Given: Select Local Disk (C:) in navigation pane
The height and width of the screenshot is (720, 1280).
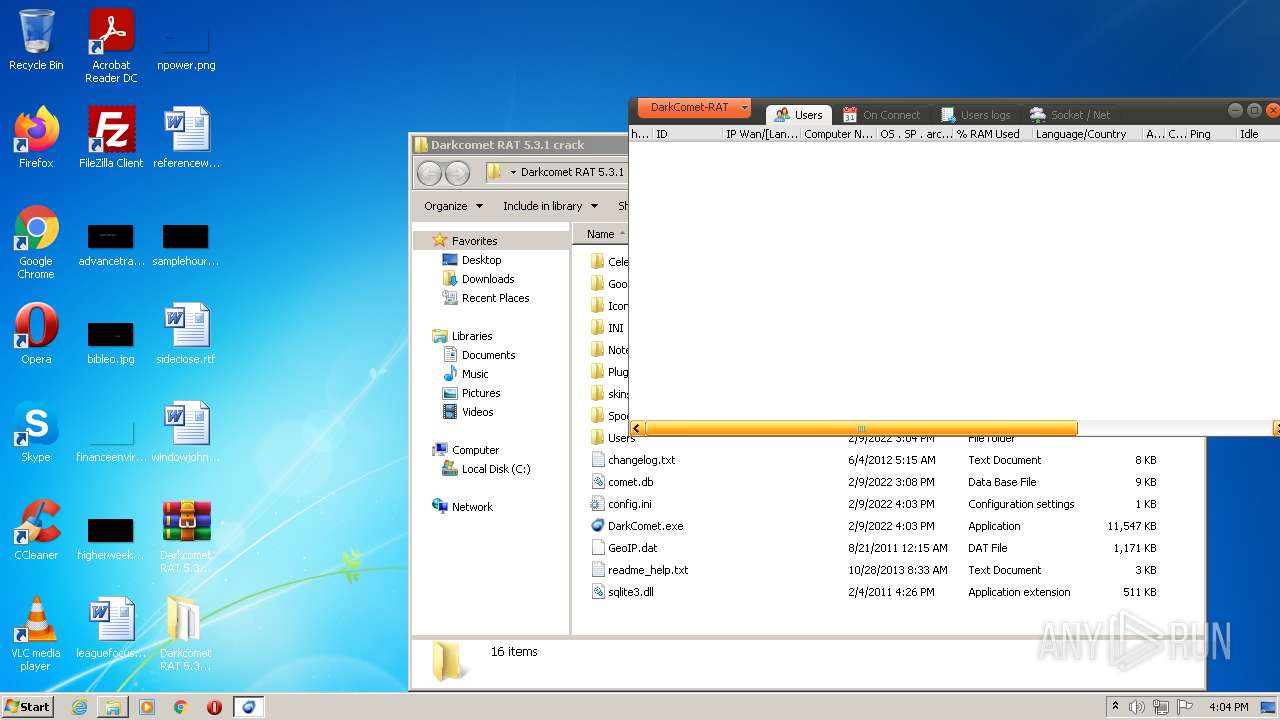Looking at the screenshot, I should point(486,469).
